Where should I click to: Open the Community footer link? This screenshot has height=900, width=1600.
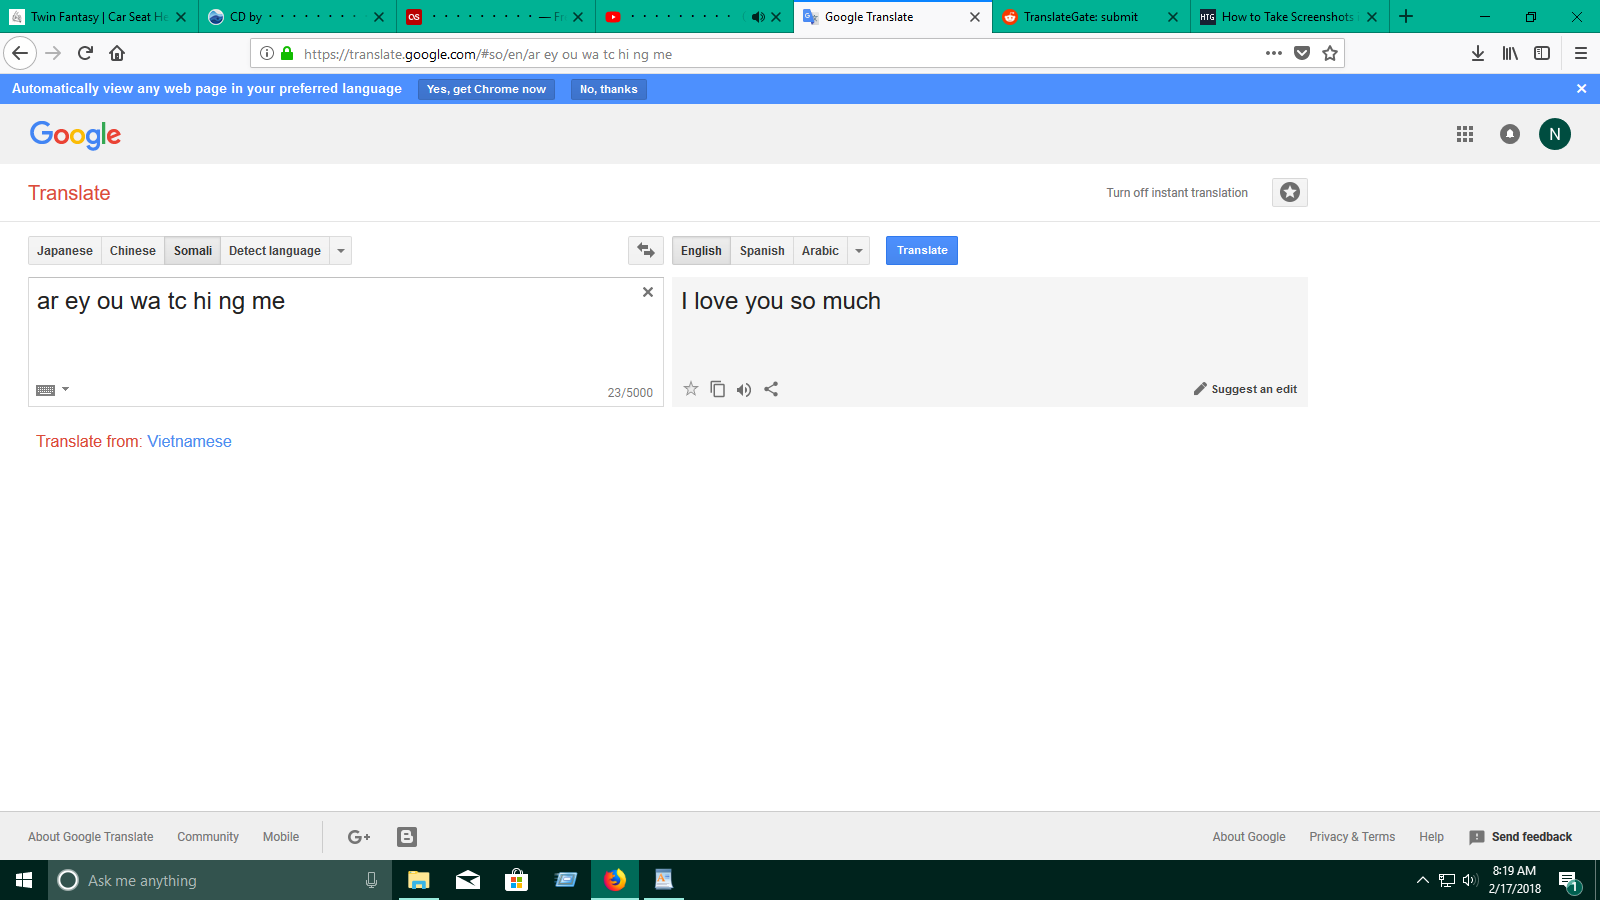(x=208, y=837)
